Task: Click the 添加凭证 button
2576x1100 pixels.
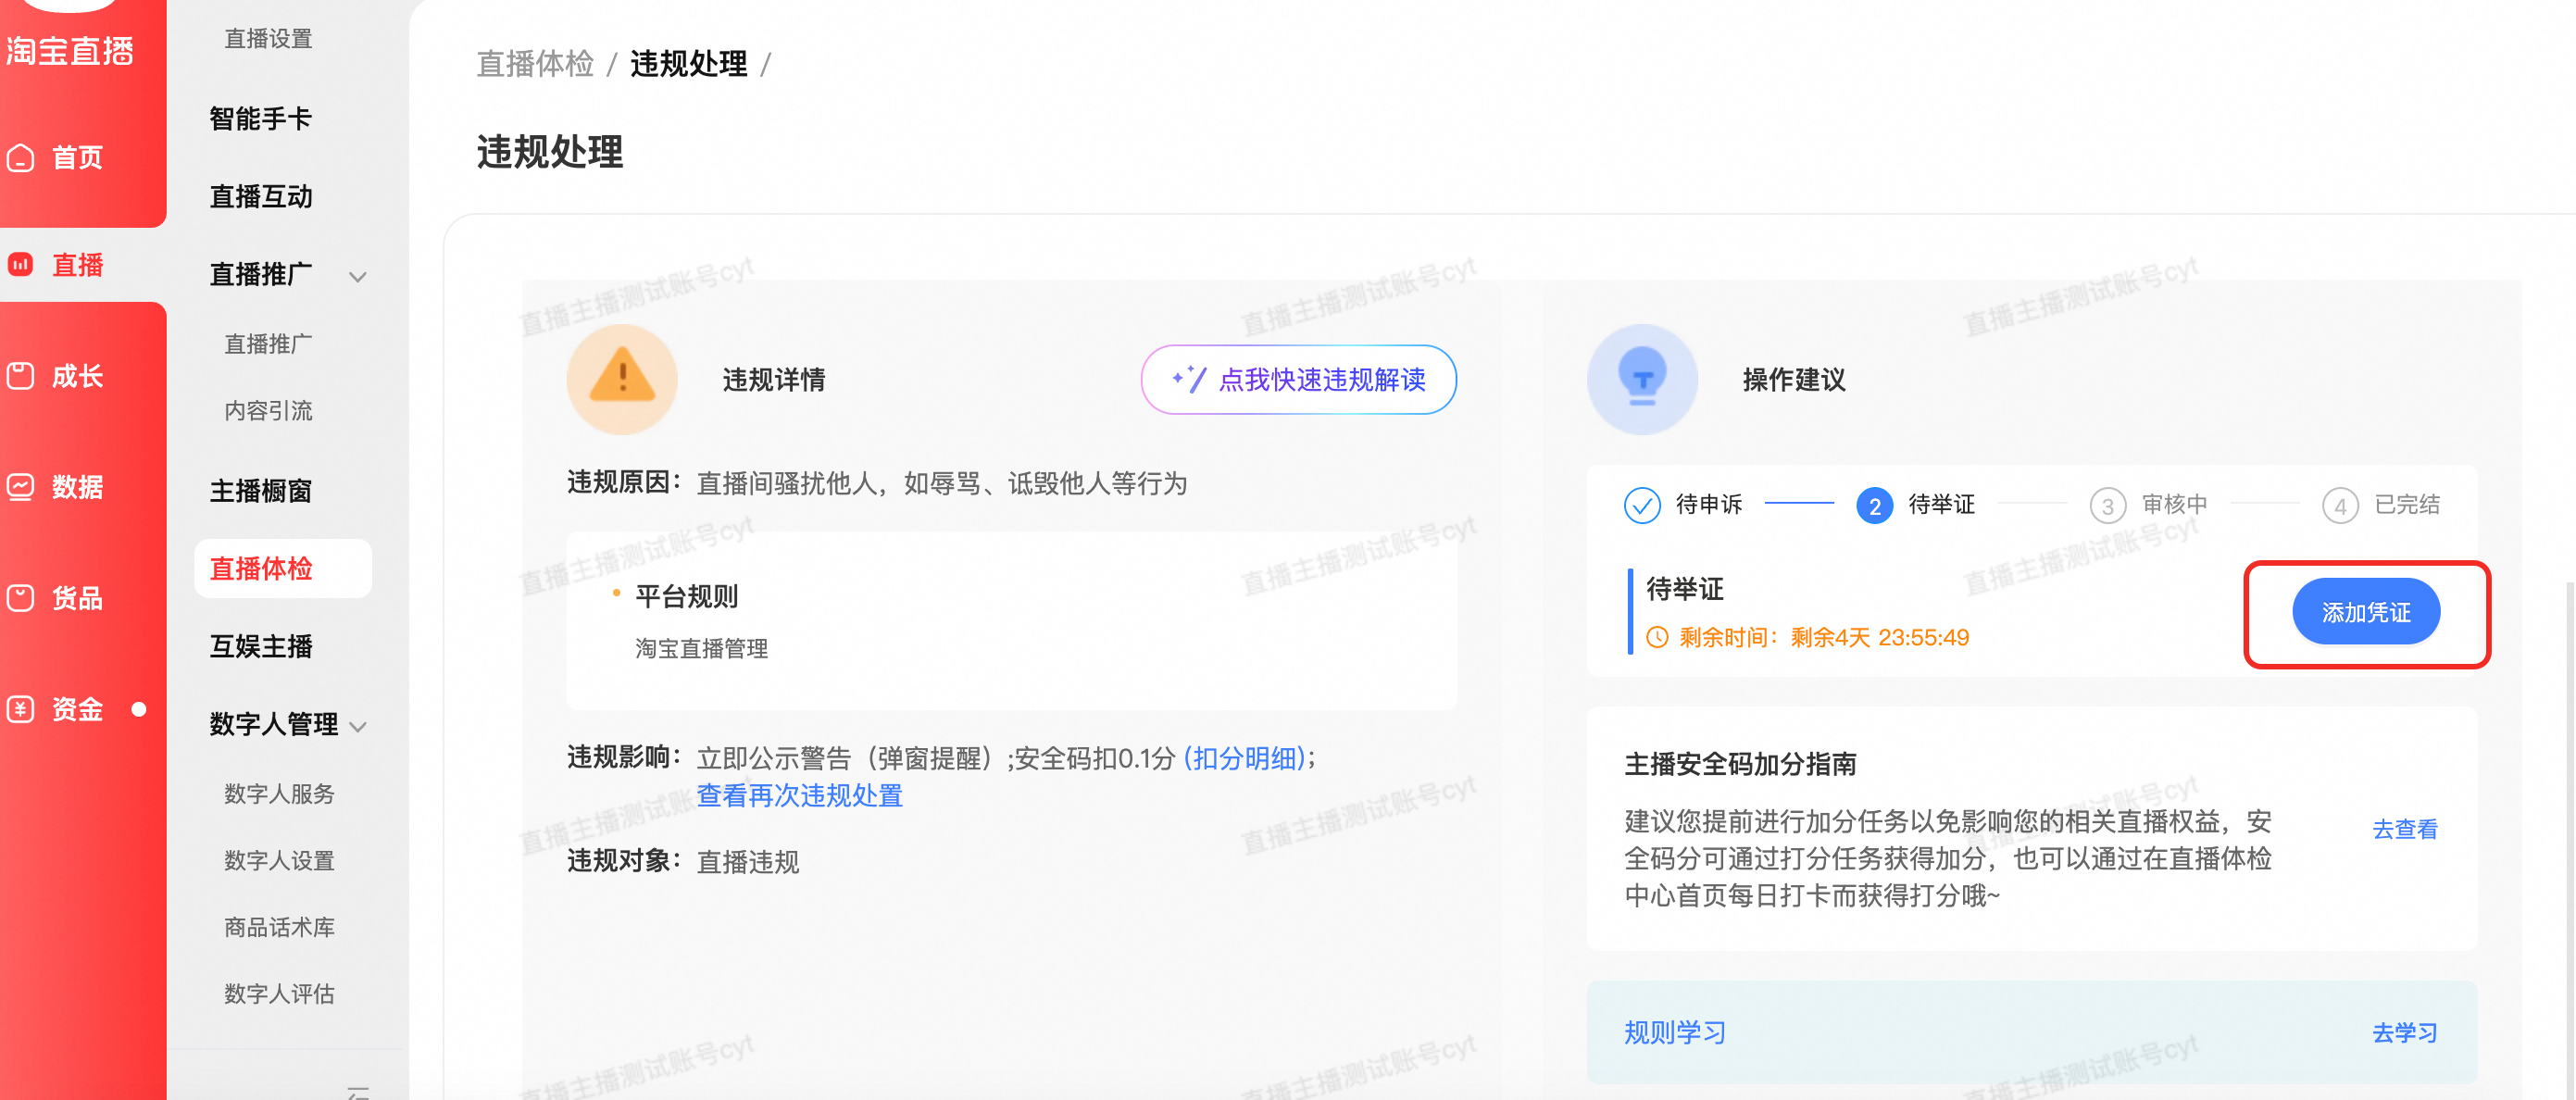Action: (2365, 611)
